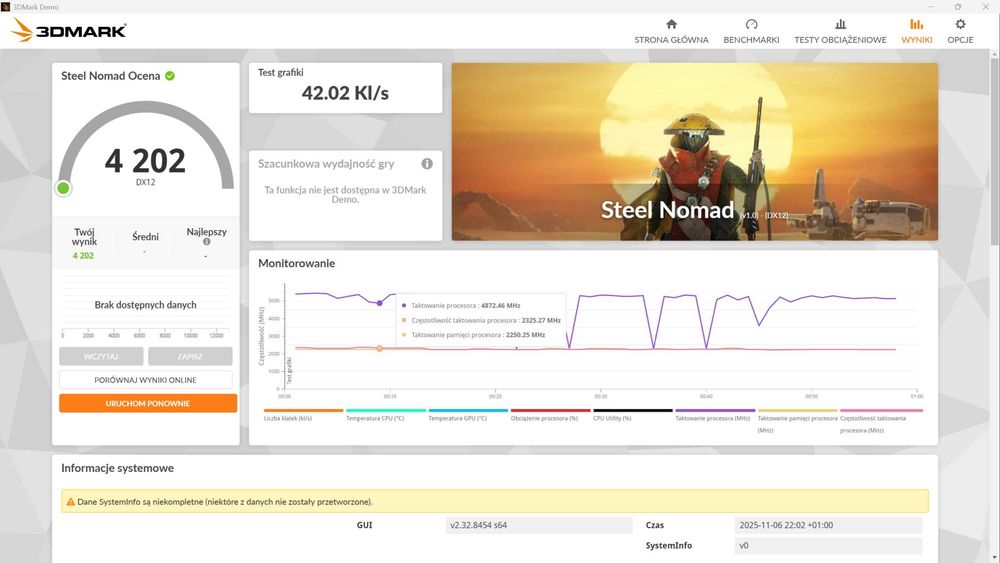Screen dimensions: 1000x563
Task: Click the Brak dostępnych danych text
Action: coord(145,305)
